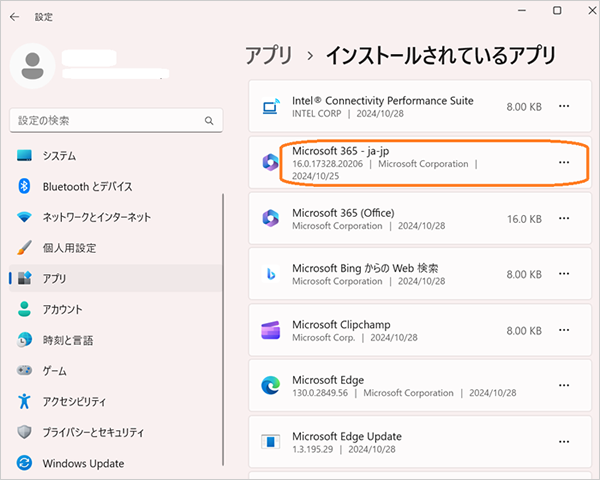Open Bluetooth とデバイス category
This screenshot has height=480, width=600.
(x=115, y=186)
